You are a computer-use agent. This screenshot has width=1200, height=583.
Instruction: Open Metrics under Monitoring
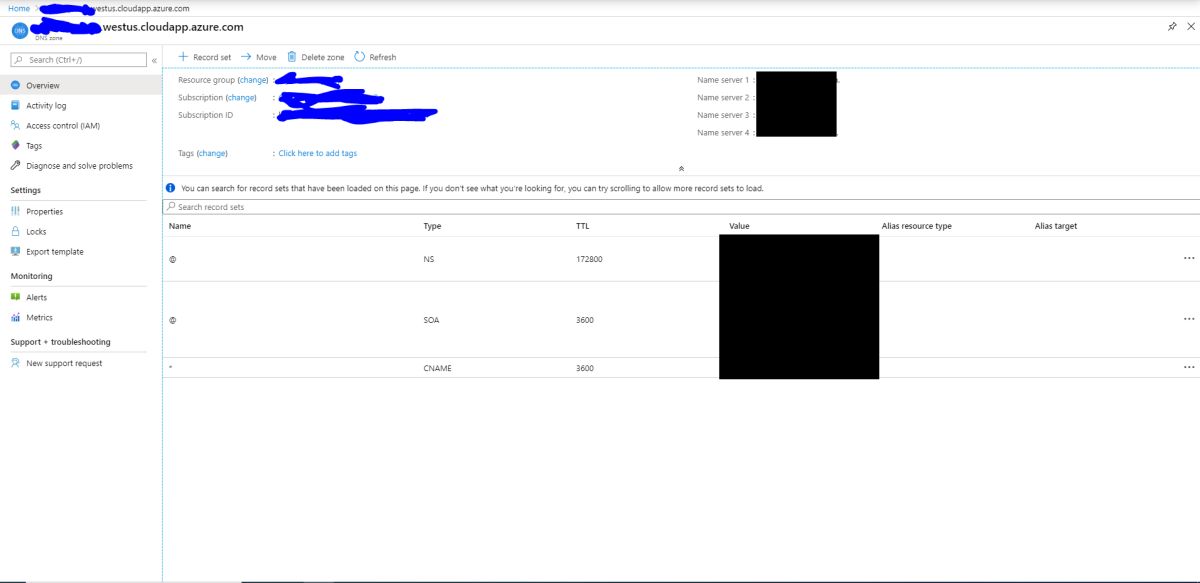(40, 318)
